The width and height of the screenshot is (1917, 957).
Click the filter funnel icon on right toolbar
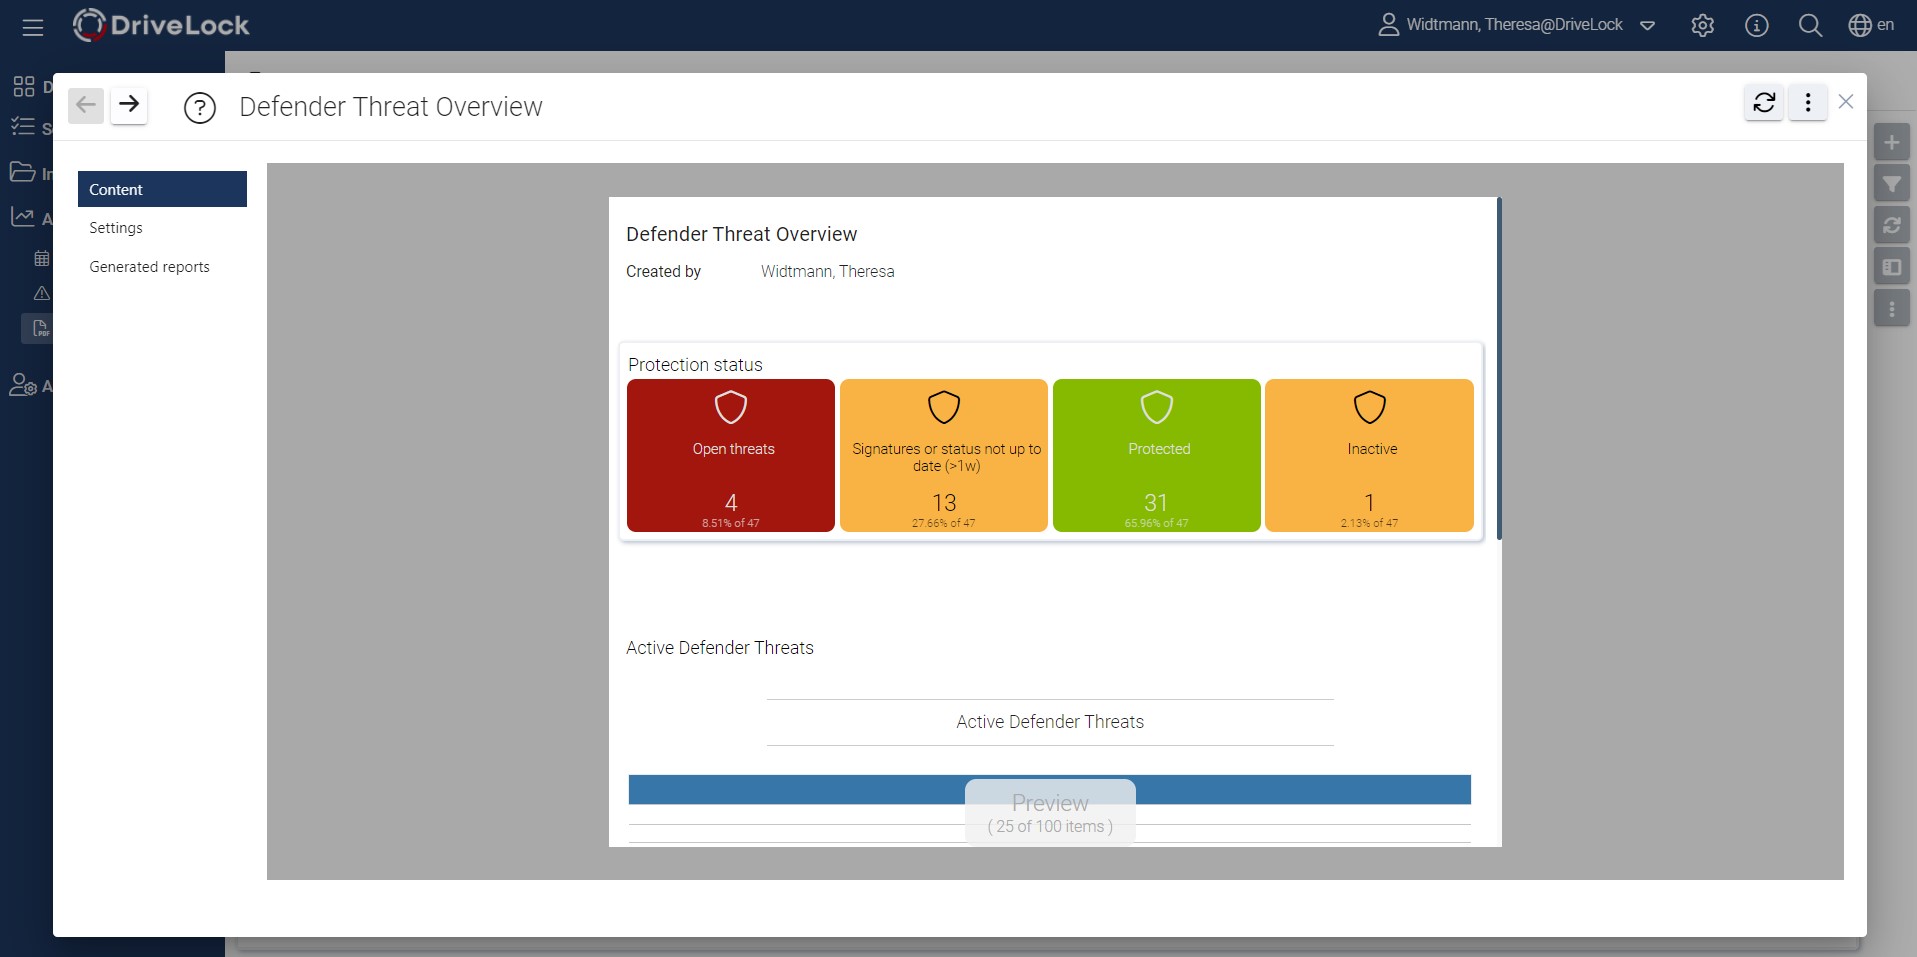1892,184
